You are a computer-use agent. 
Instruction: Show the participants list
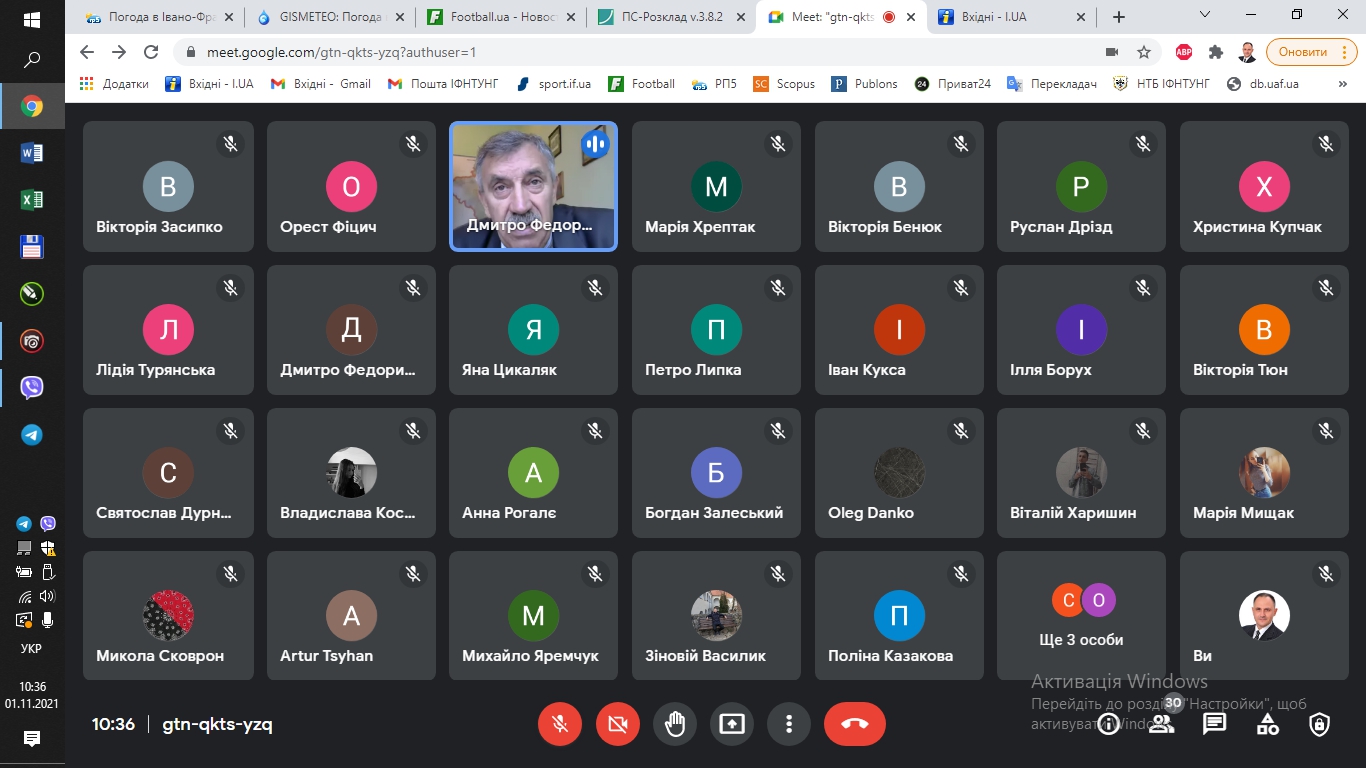coord(1161,724)
